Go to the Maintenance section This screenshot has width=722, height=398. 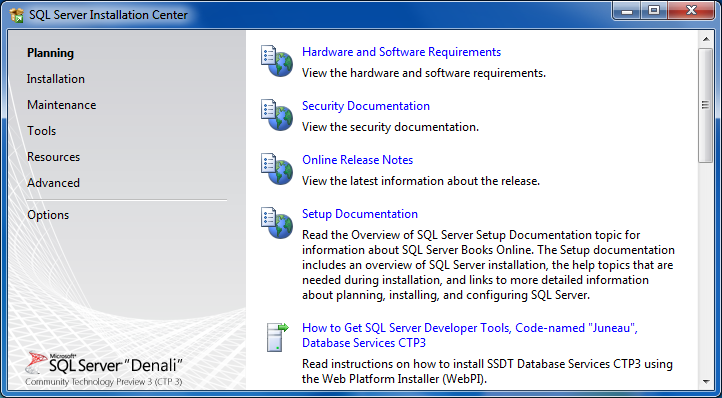coord(62,105)
